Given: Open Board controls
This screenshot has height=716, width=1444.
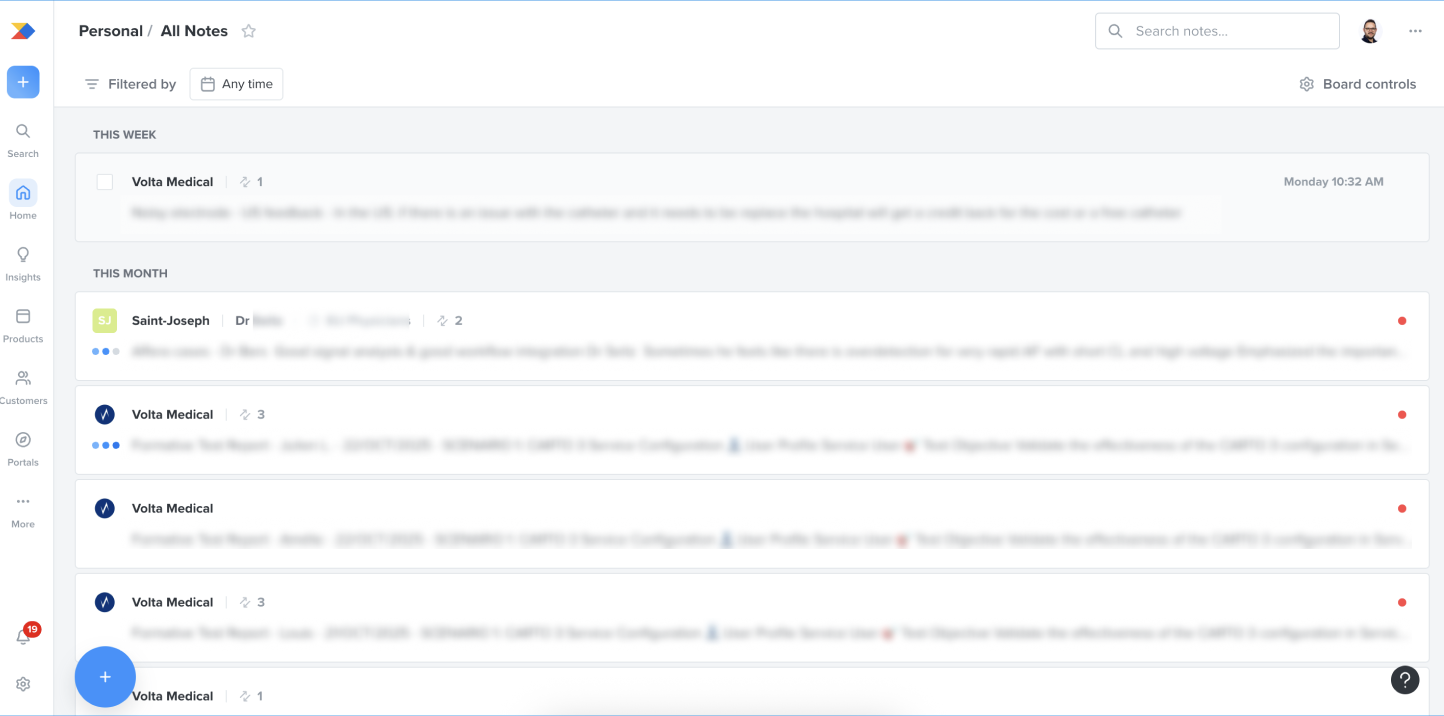Looking at the screenshot, I should 1357,84.
